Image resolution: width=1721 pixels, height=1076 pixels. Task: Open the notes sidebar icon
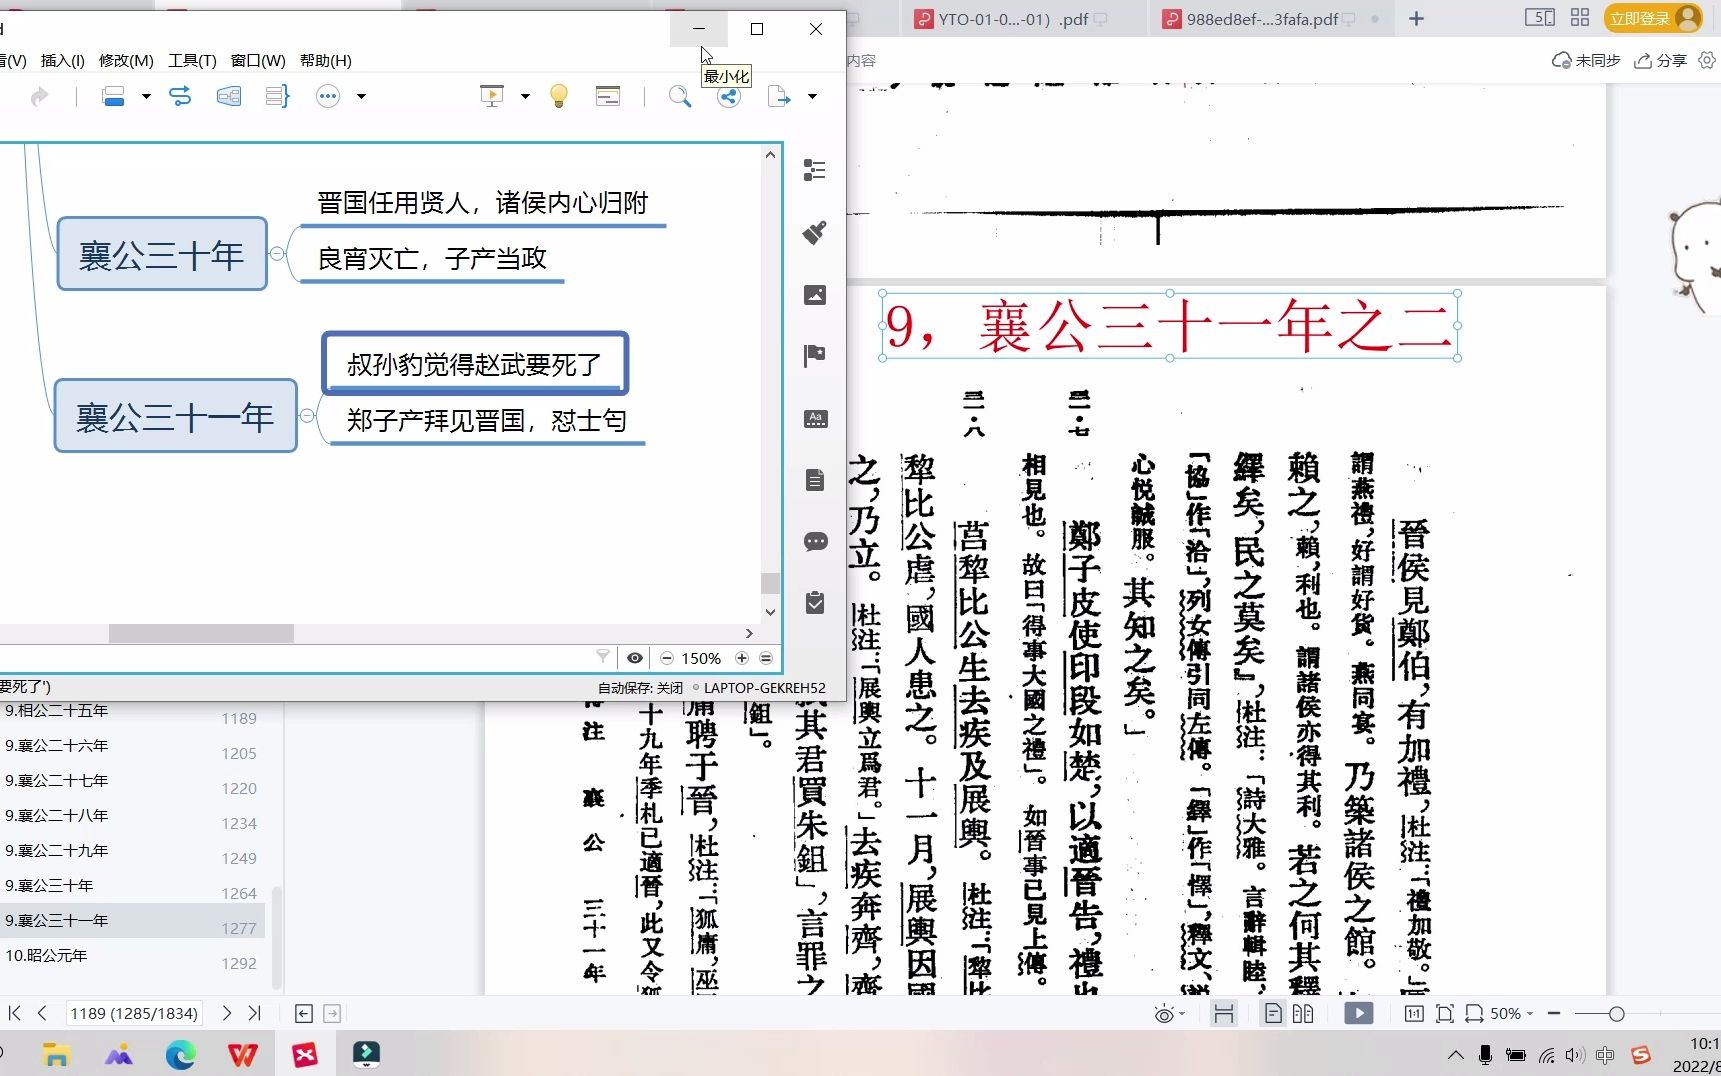point(815,481)
